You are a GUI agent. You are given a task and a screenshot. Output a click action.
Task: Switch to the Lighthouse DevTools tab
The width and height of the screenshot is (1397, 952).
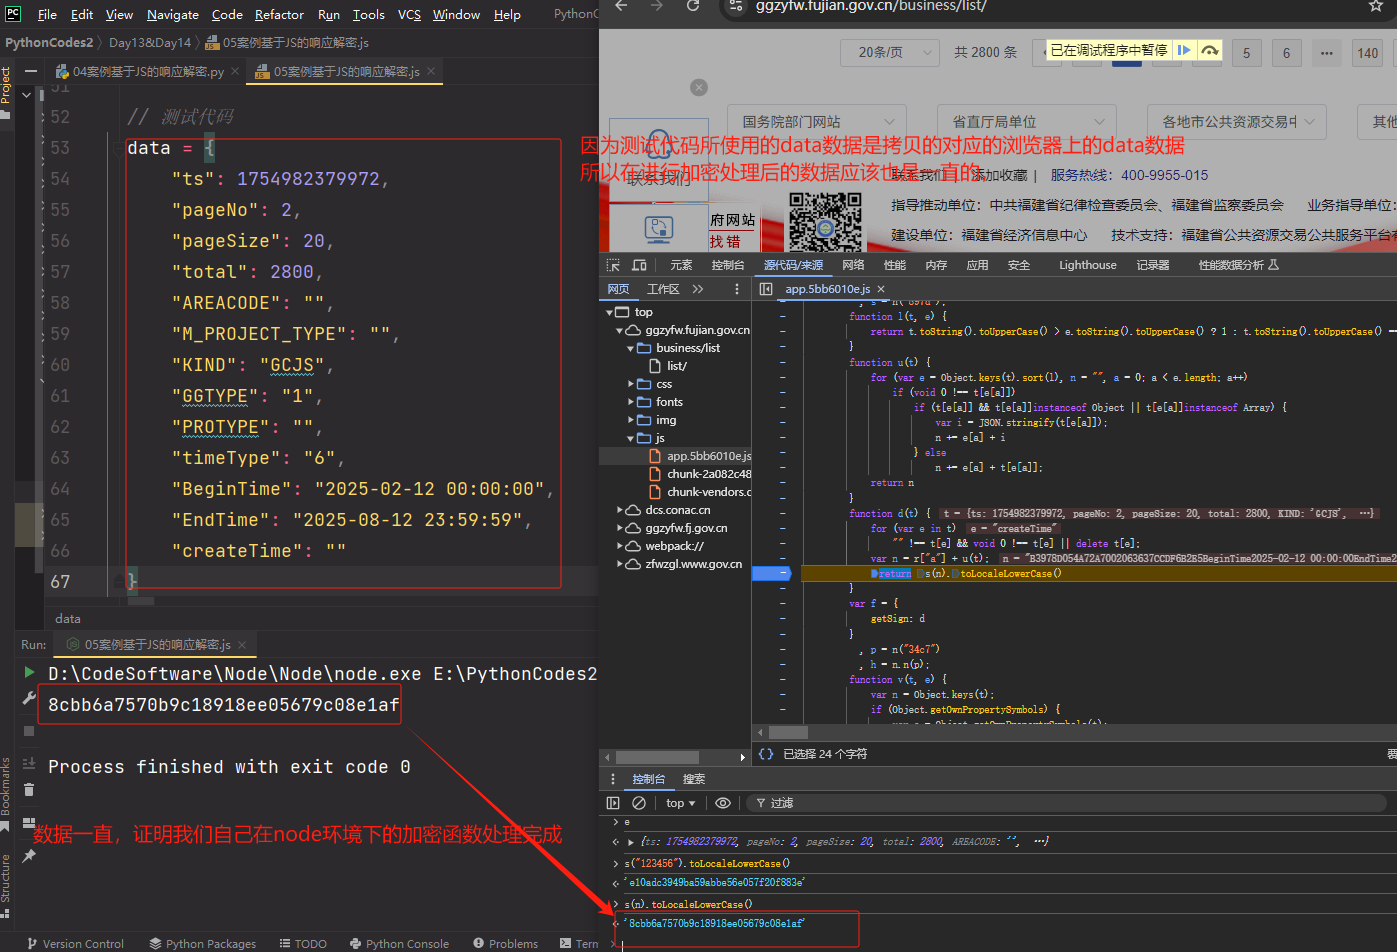point(1088,265)
